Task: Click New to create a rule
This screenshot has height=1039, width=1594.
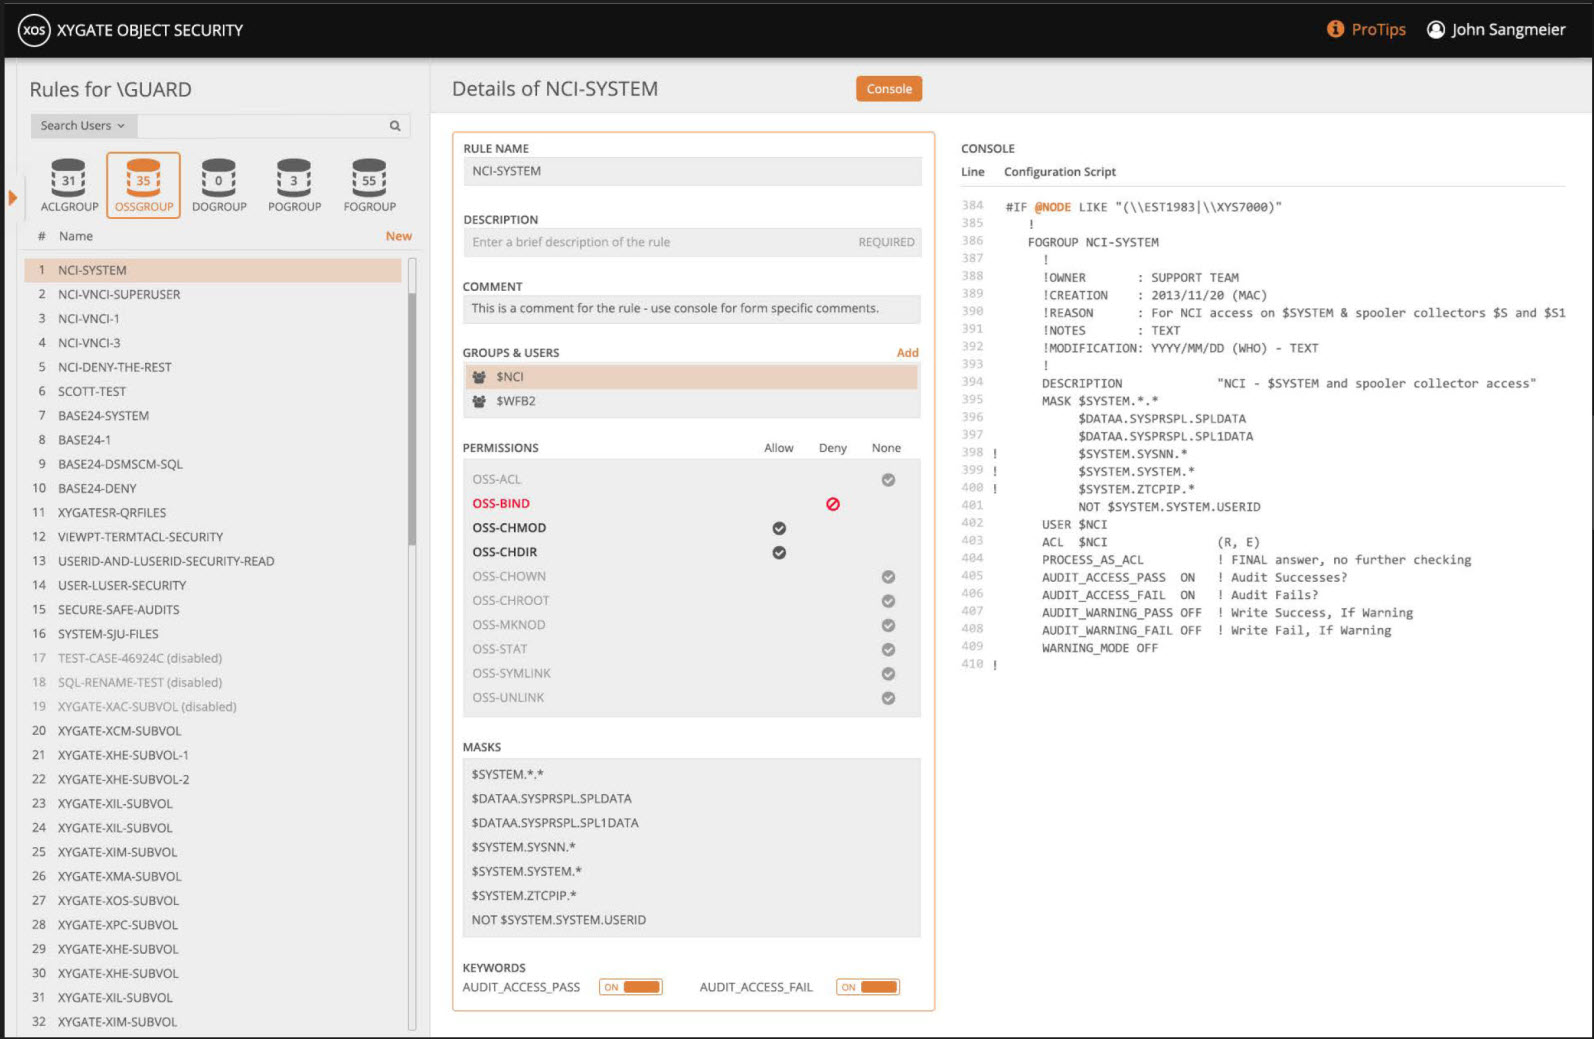Action: pyautogui.click(x=399, y=236)
